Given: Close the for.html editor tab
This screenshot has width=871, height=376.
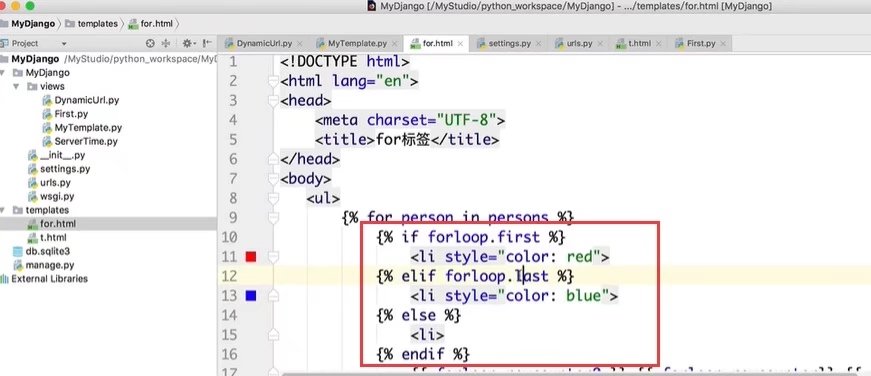Looking at the screenshot, I should pyautogui.click(x=460, y=43).
